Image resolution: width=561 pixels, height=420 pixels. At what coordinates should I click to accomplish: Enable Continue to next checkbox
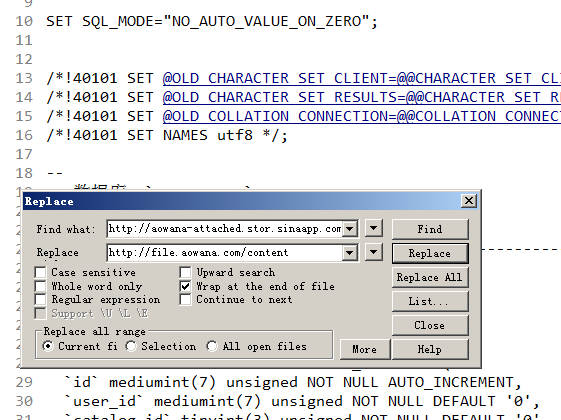(x=185, y=299)
